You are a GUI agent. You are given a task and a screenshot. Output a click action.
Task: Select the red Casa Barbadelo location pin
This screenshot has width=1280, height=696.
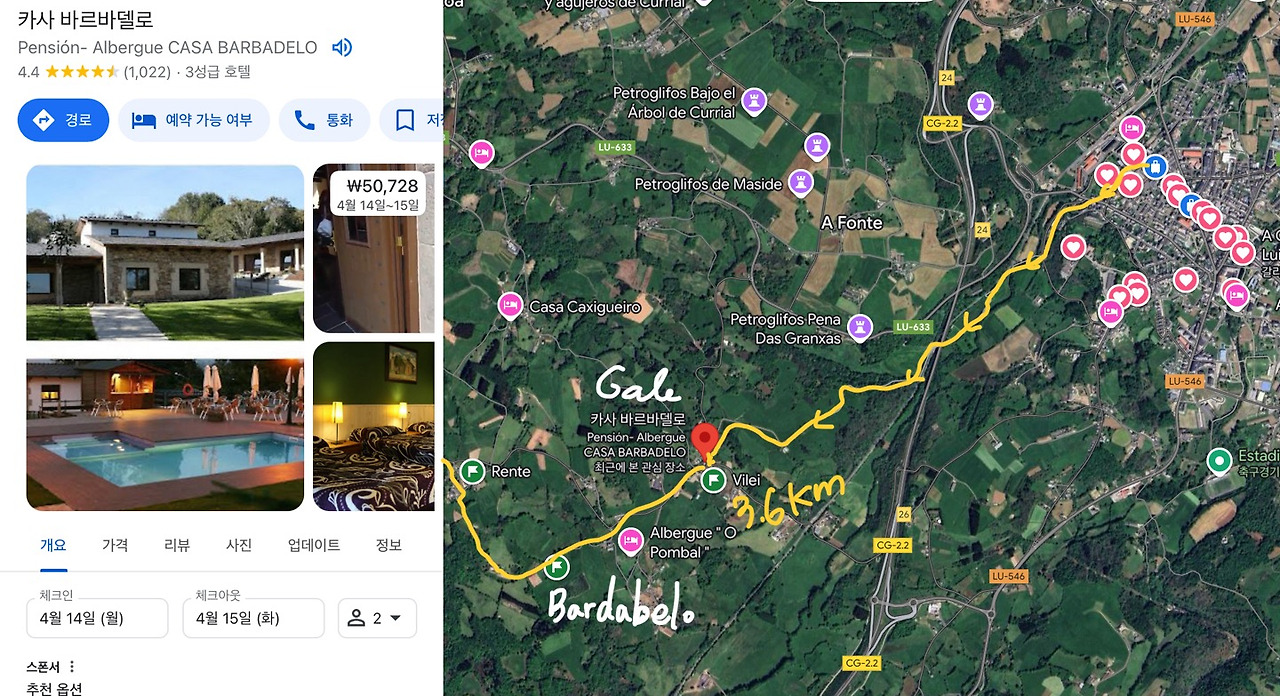click(x=703, y=440)
